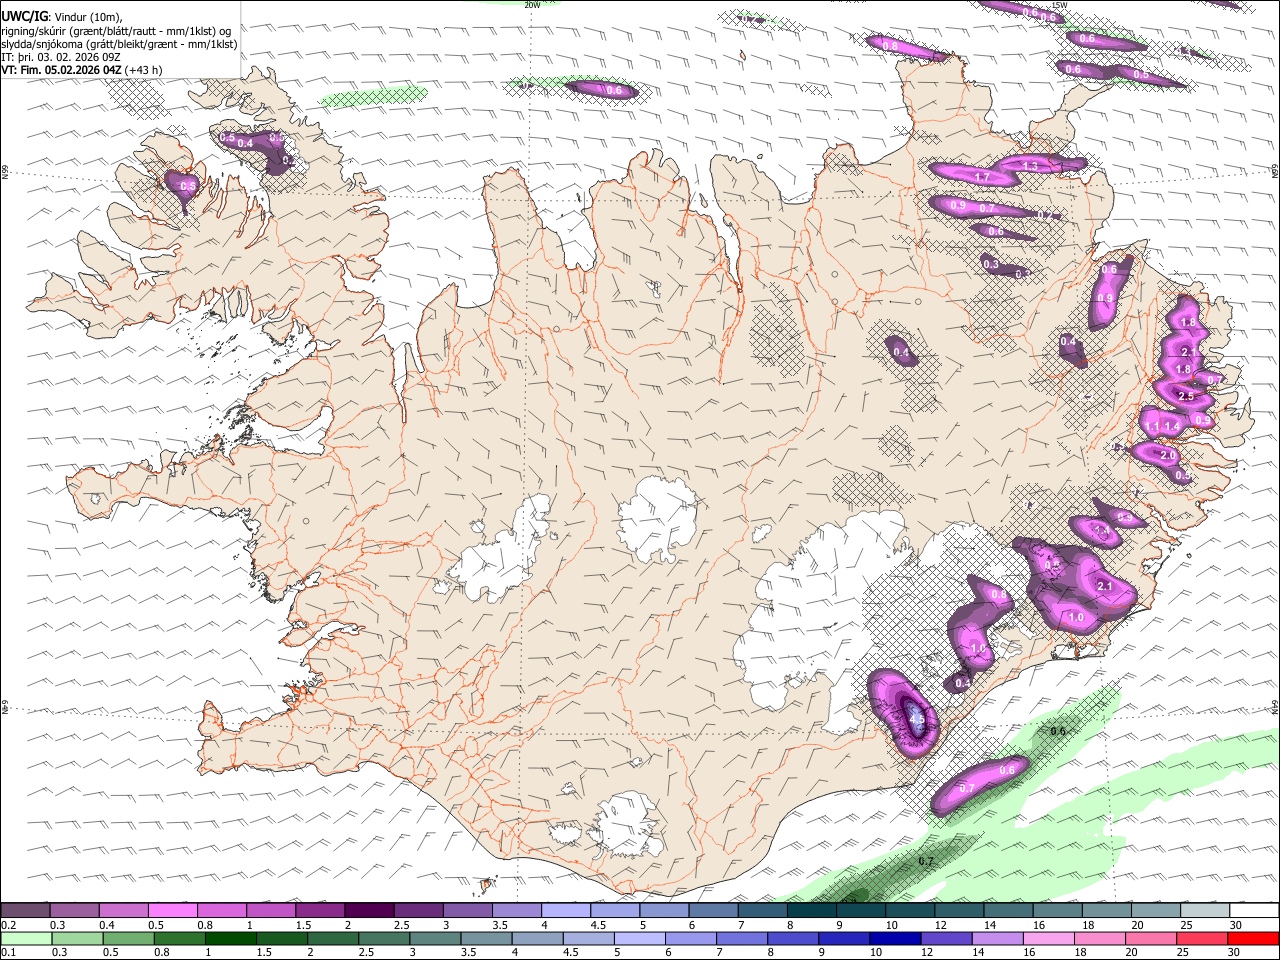Click the slate blue 6 snow legend swatch

[x=714, y=911]
